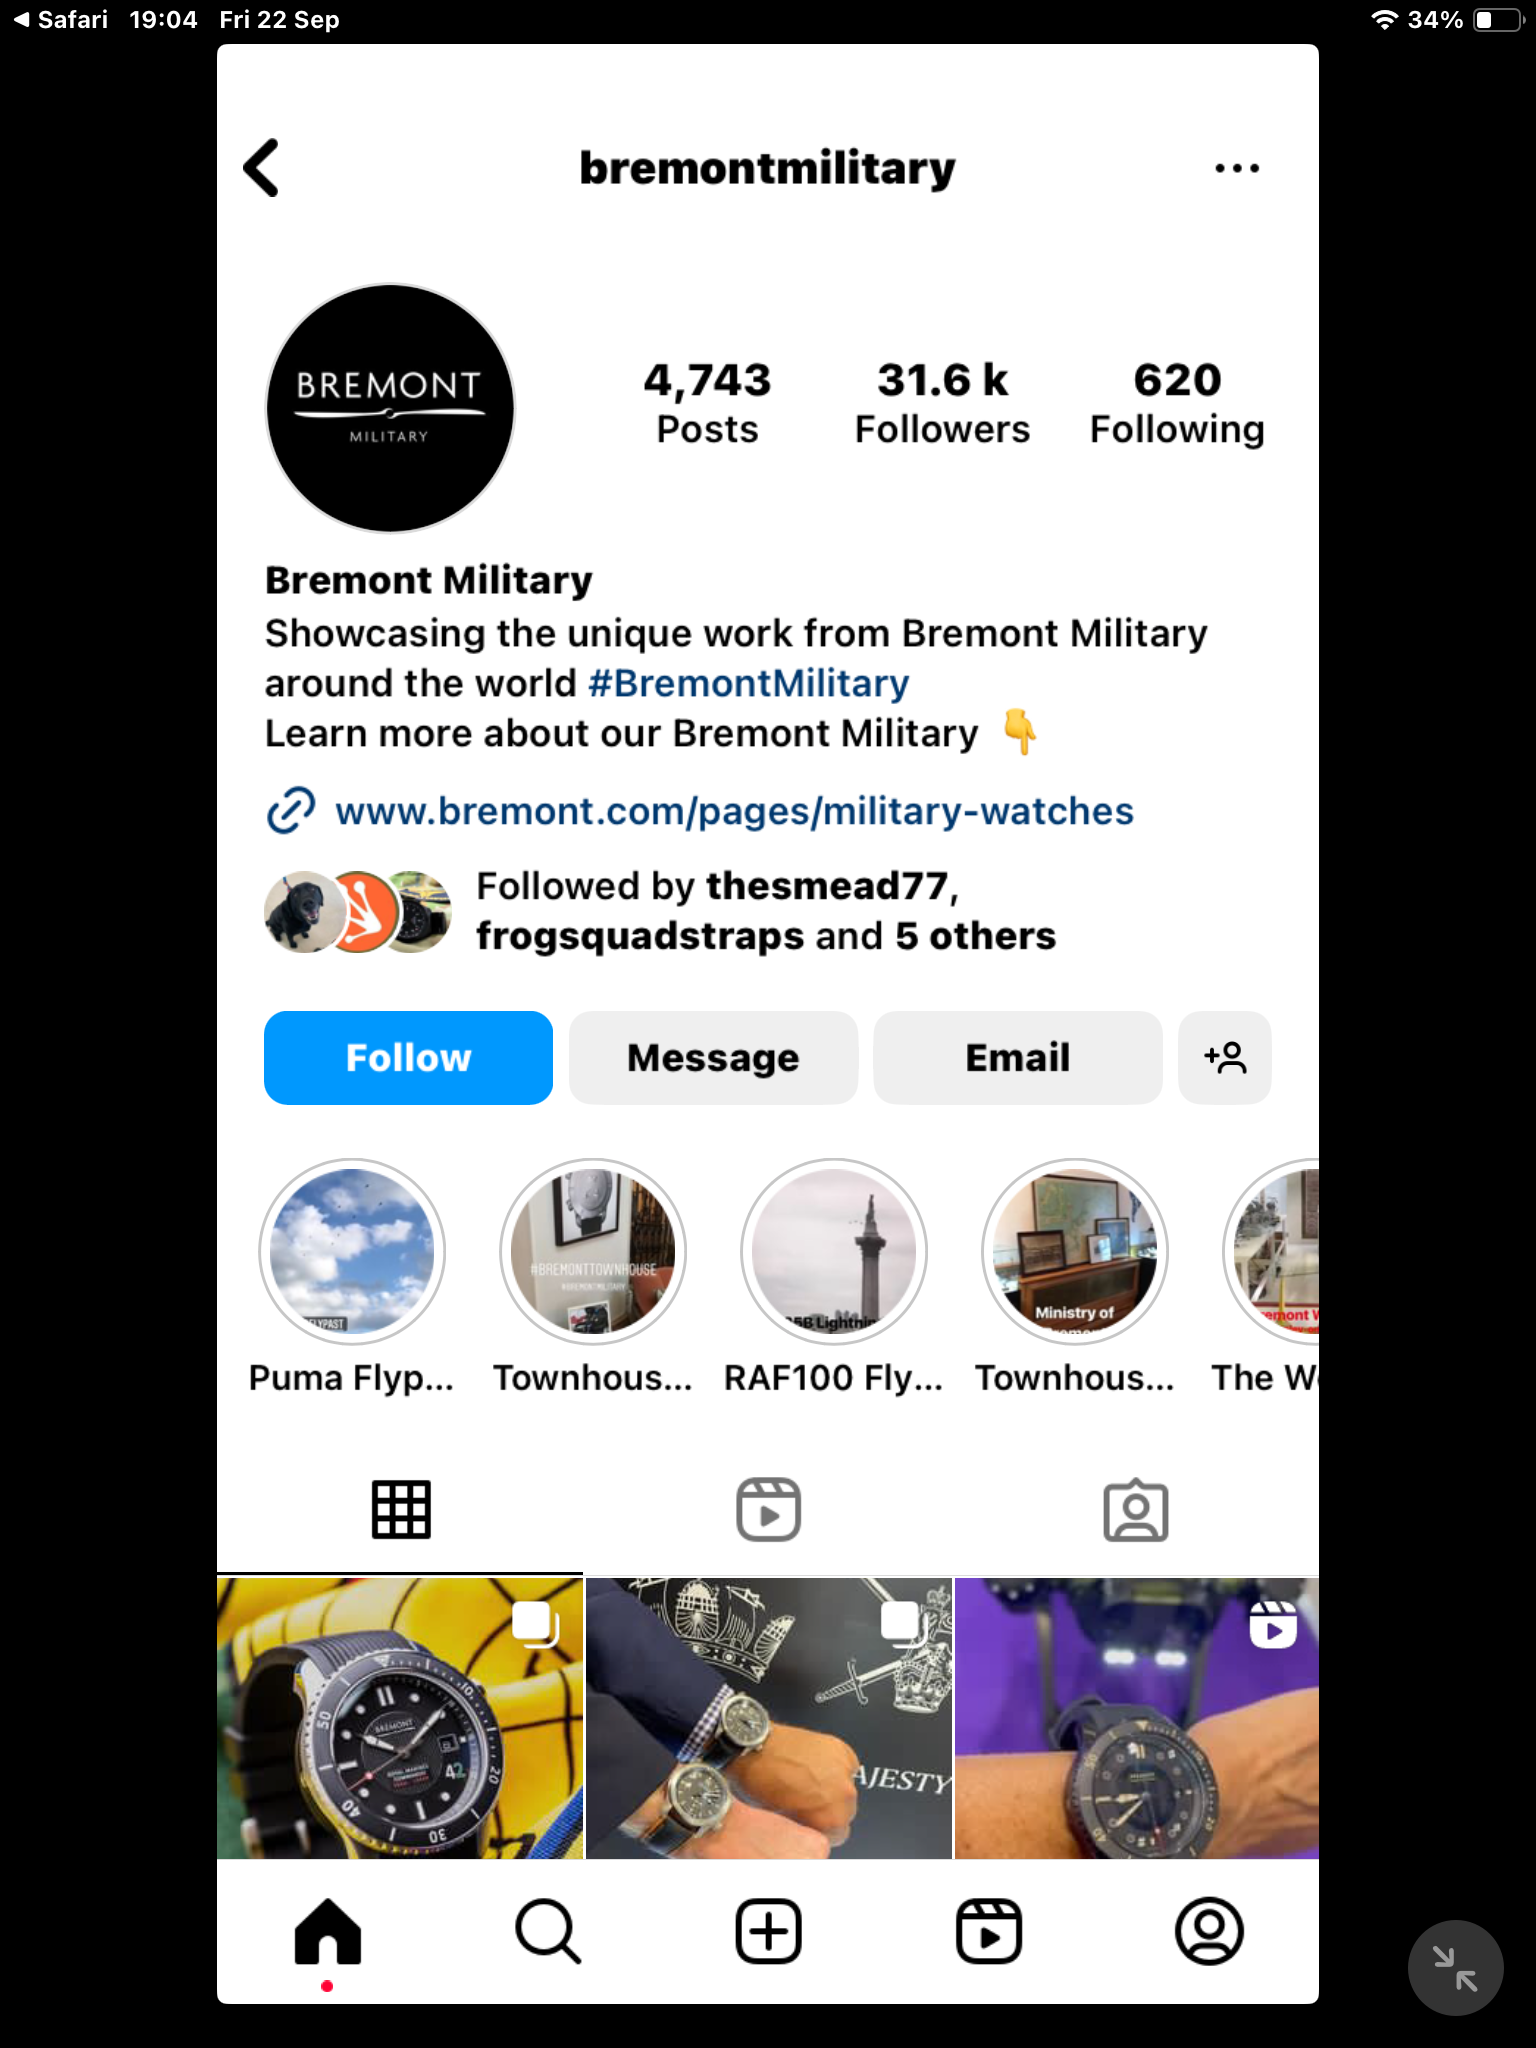Open Search from the bottom bar
The height and width of the screenshot is (2048, 1536).
coord(548,1931)
